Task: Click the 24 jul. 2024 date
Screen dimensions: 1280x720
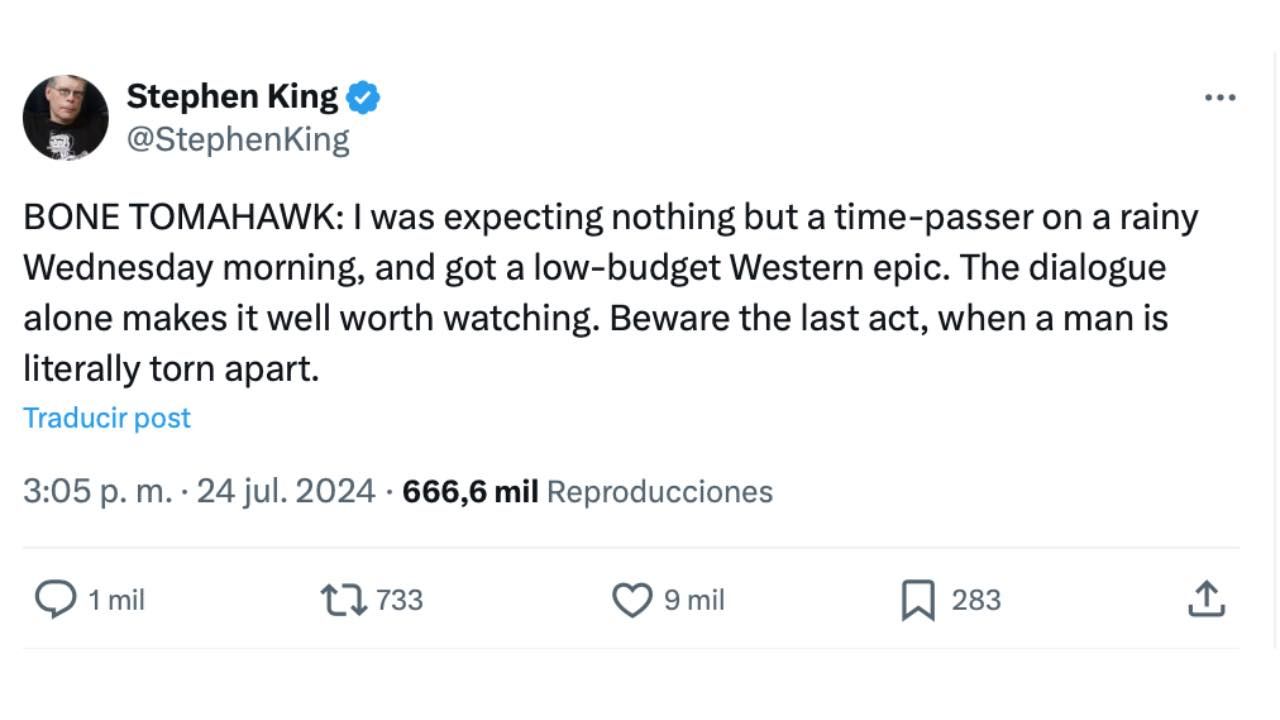Action: pyautogui.click(x=286, y=492)
